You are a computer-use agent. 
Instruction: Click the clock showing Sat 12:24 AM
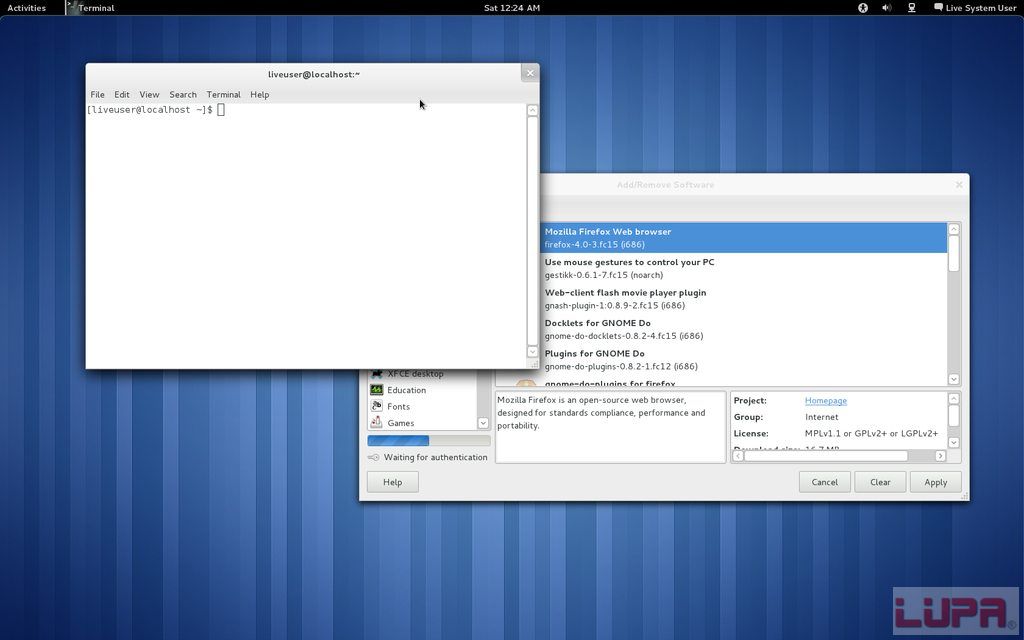tap(512, 8)
